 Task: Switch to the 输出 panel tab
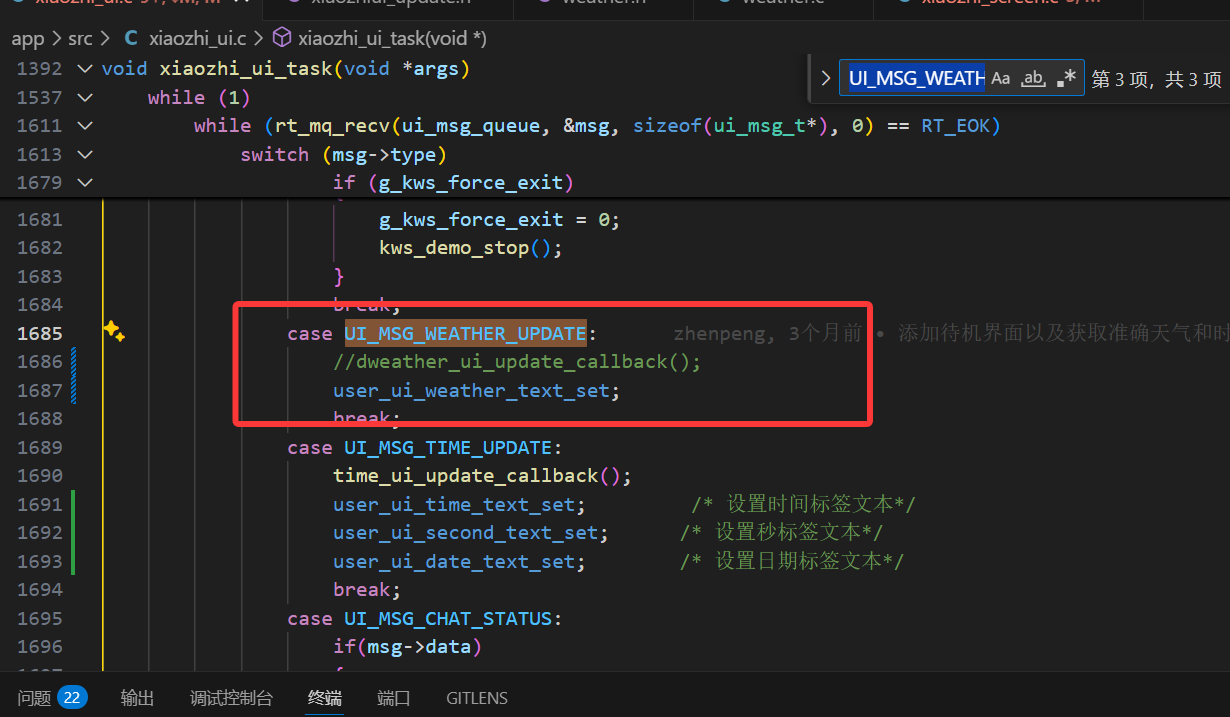tap(138, 698)
